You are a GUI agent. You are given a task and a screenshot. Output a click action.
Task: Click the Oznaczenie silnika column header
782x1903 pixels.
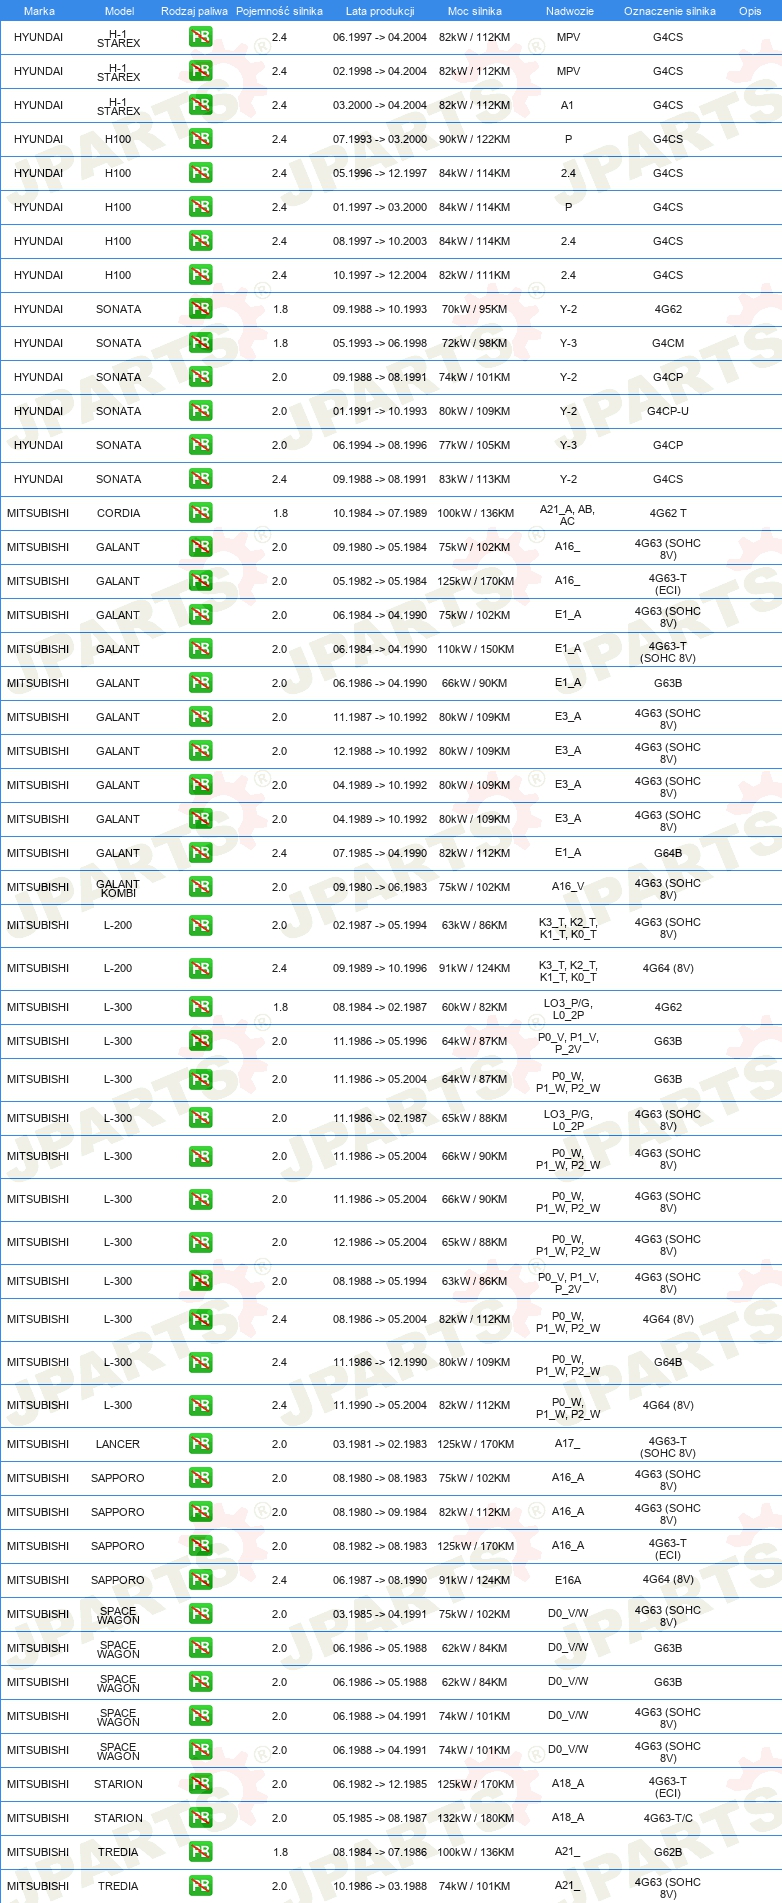669,11
